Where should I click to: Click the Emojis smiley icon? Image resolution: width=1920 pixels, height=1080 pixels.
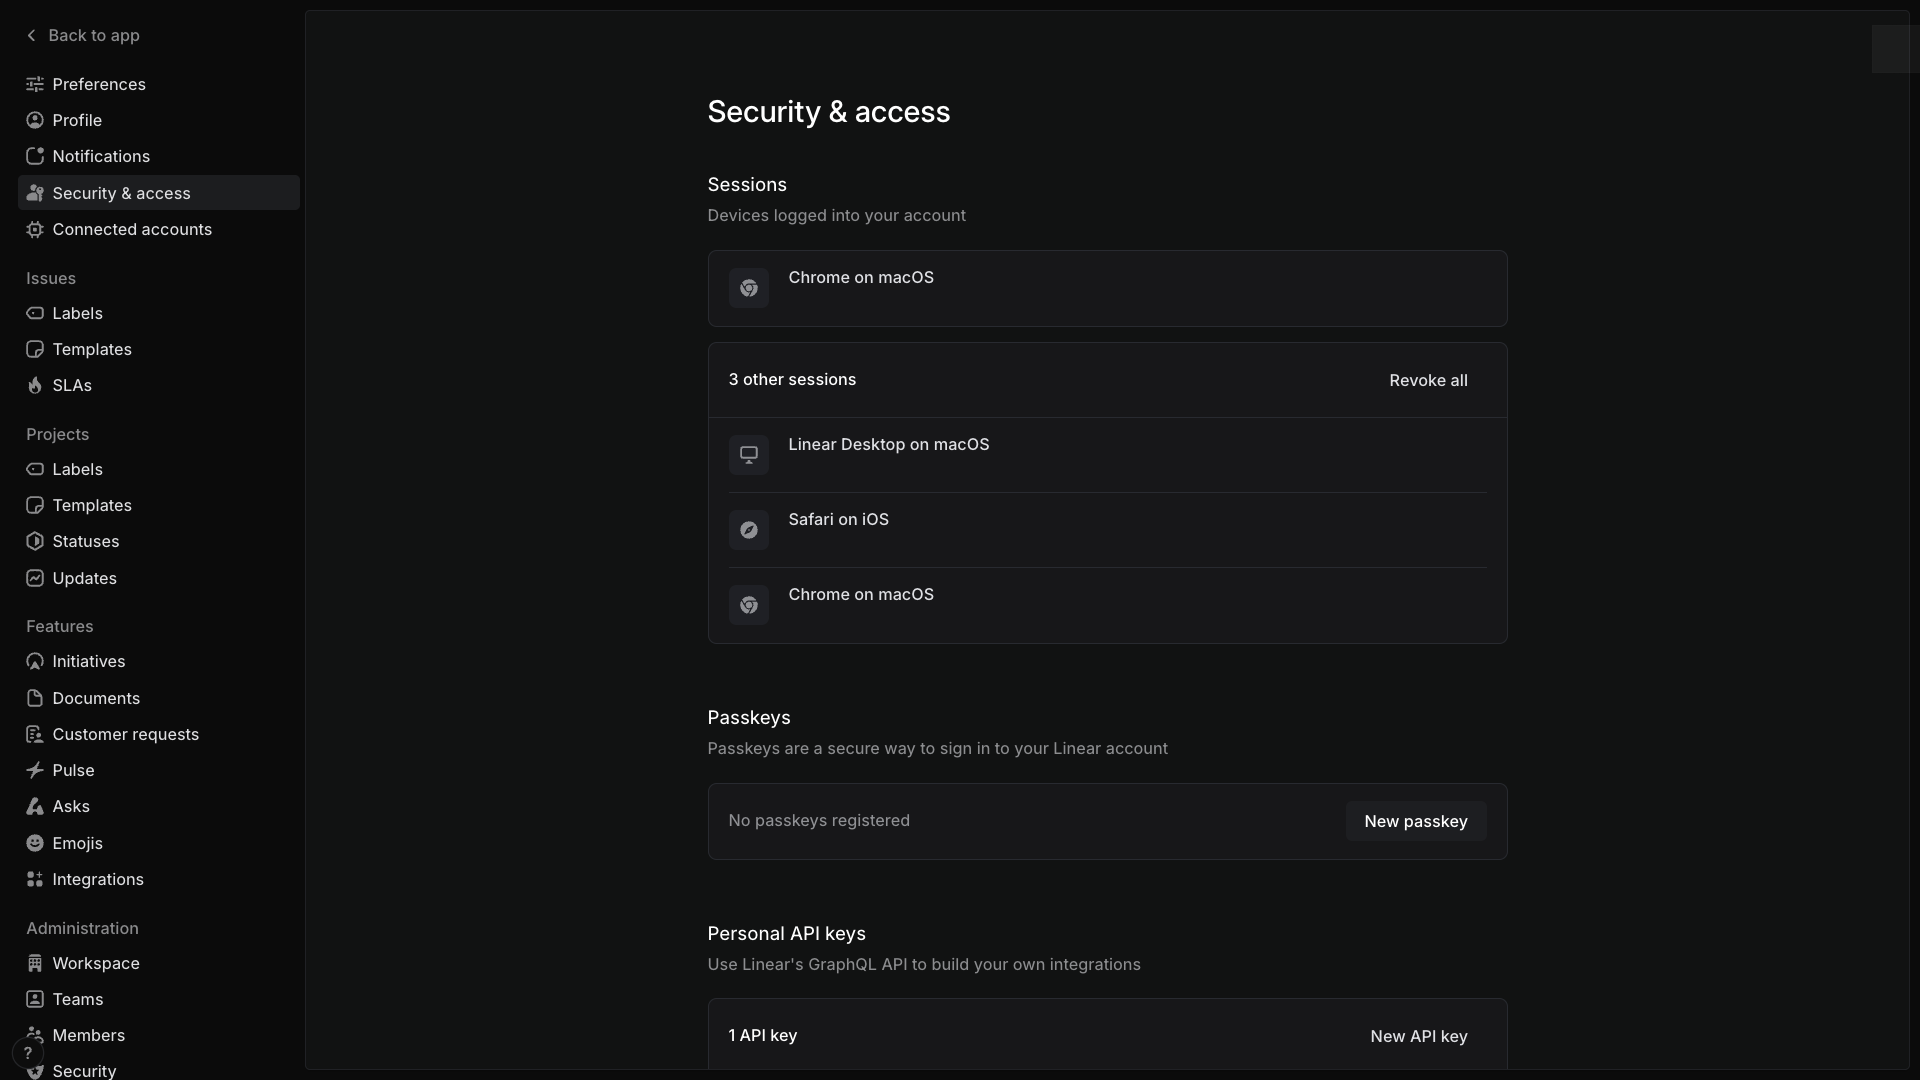tap(35, 843)
